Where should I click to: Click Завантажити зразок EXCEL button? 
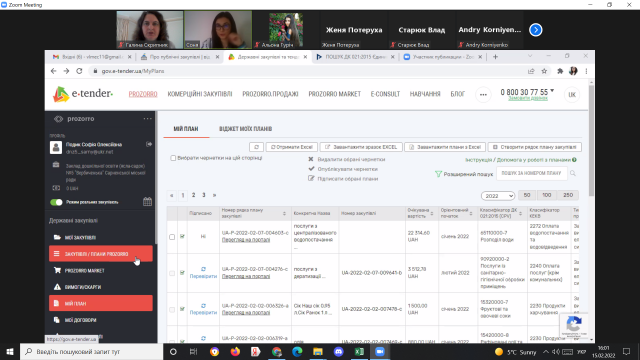361,147
